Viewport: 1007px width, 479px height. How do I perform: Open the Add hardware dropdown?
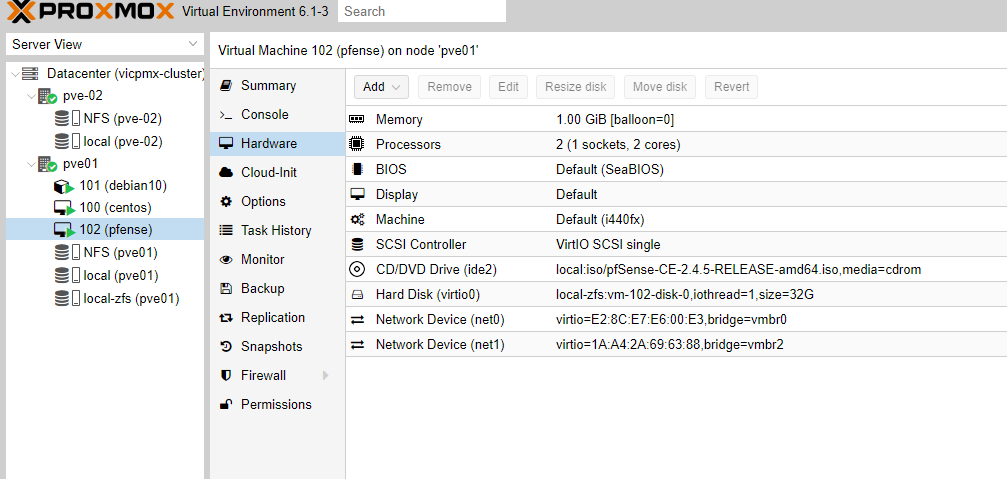pos(381,87)
